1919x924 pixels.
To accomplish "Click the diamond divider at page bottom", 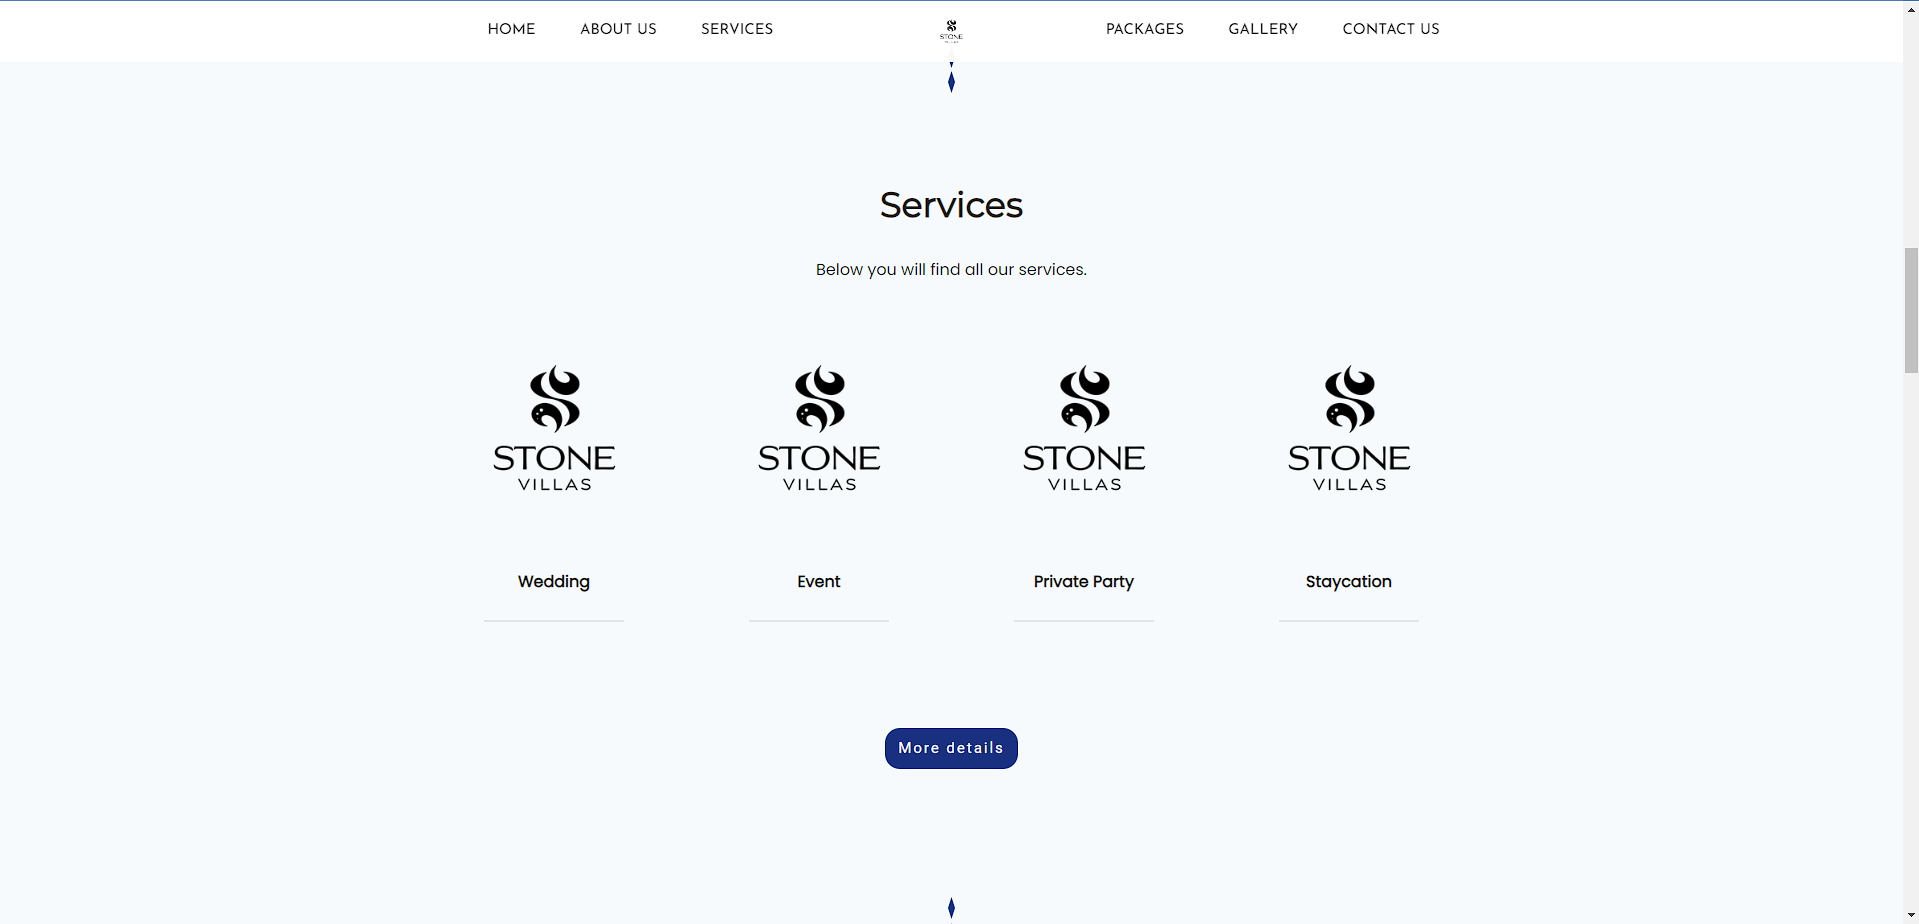I will pyautogui.click(x=951, y=907).
